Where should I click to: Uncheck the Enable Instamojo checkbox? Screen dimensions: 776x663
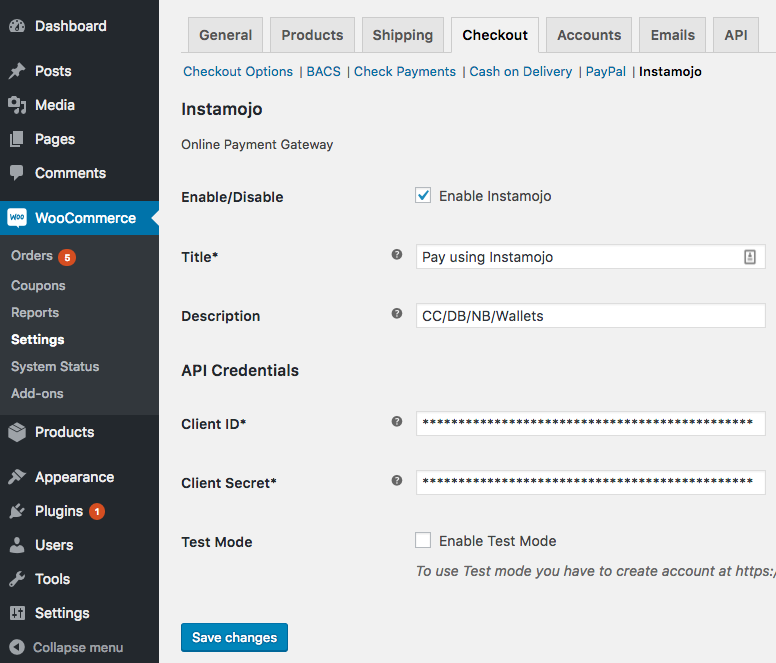423,196
